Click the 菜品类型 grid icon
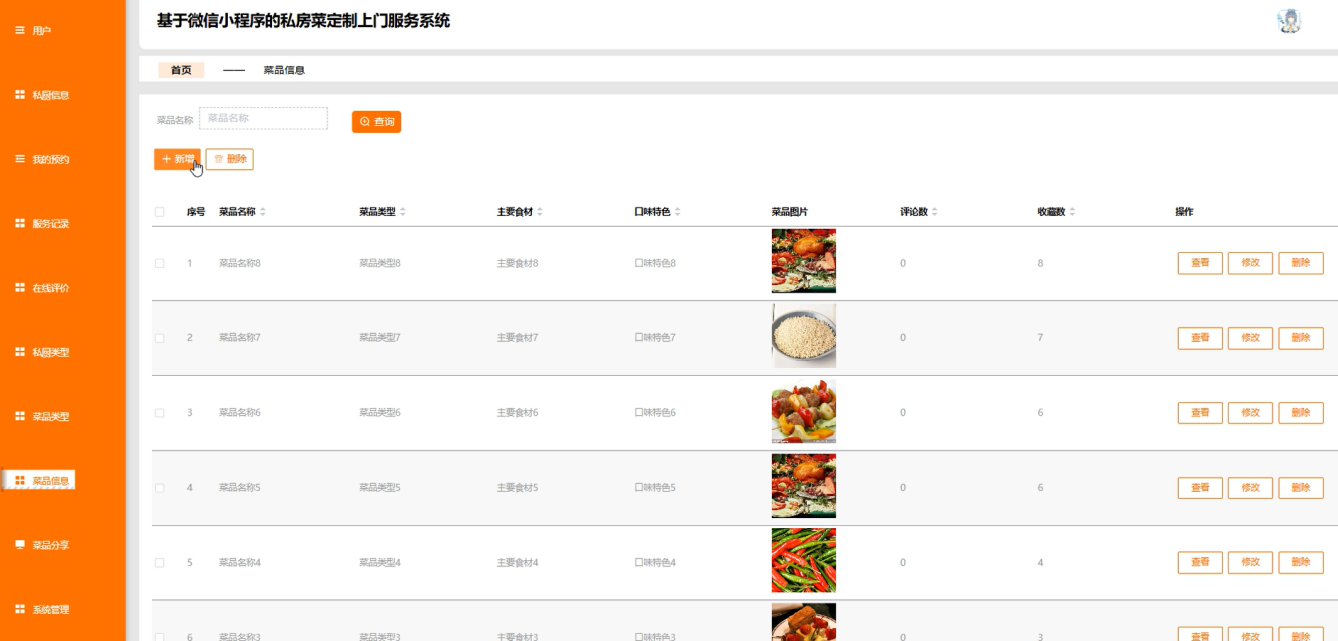 click(20, 416)
